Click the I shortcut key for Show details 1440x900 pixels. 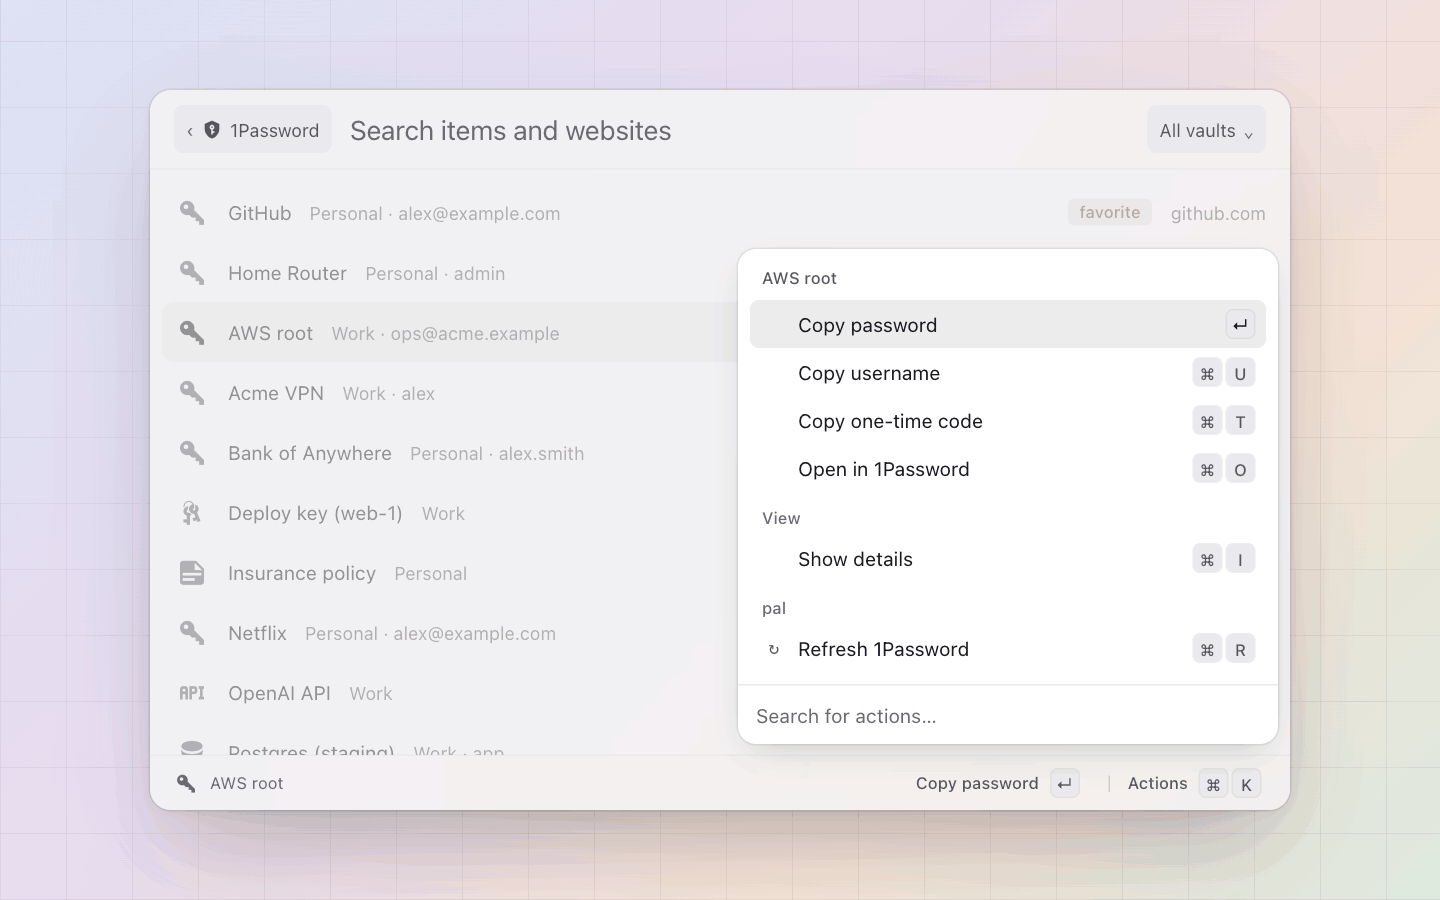pyautogui.click(x=1240, y=559)
